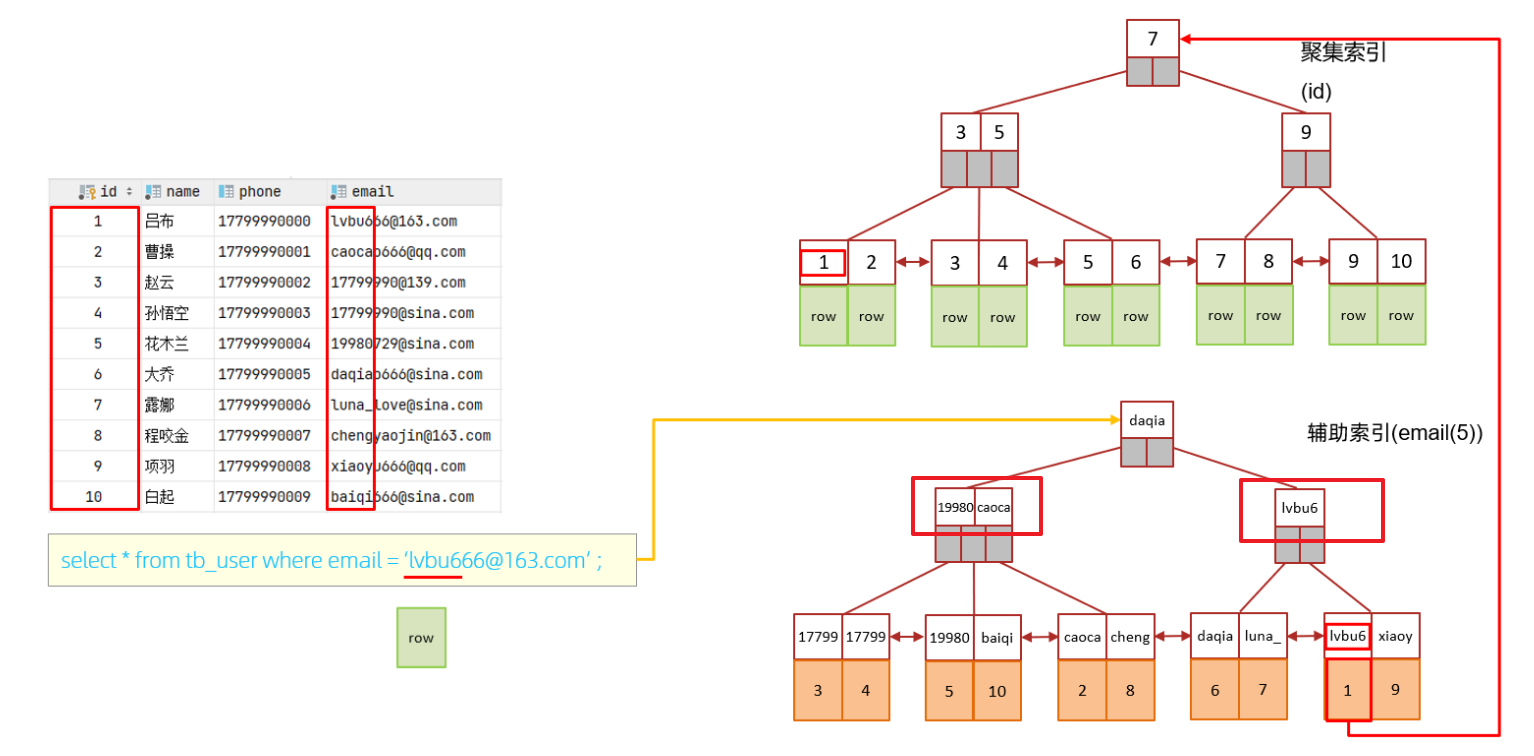Select phone cell 17799990005
This screenshot has width=1534, height=756.
(264, 375)
